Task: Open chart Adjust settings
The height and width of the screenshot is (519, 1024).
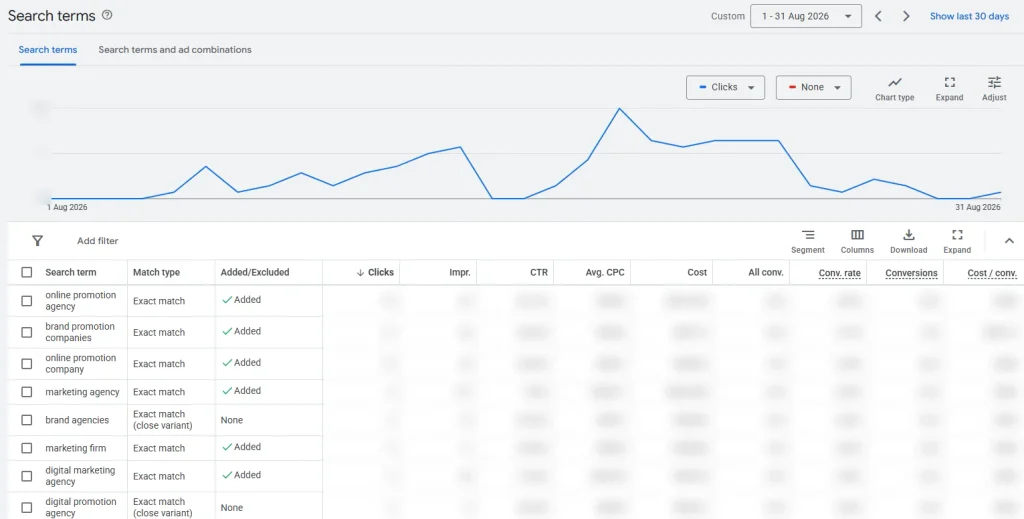Action: coord(994,89)
